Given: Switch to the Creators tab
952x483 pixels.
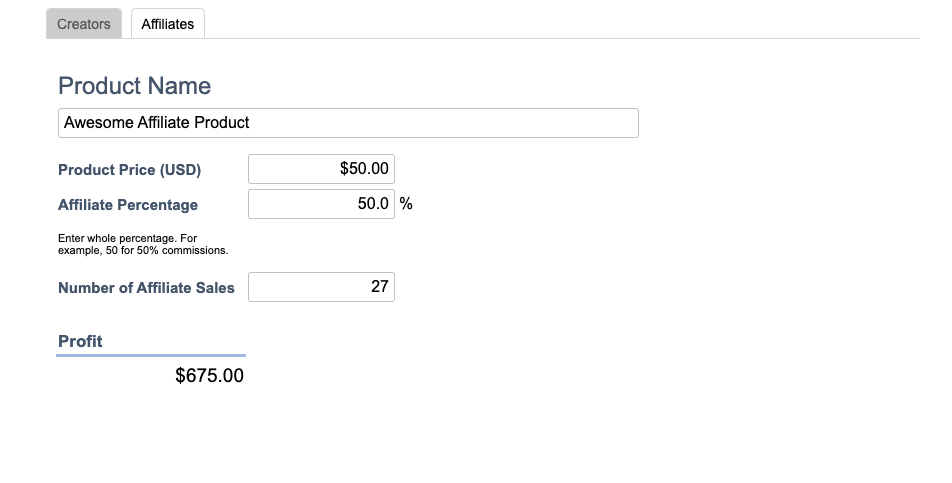Looking at the screenshot, I should coord(84,24).
